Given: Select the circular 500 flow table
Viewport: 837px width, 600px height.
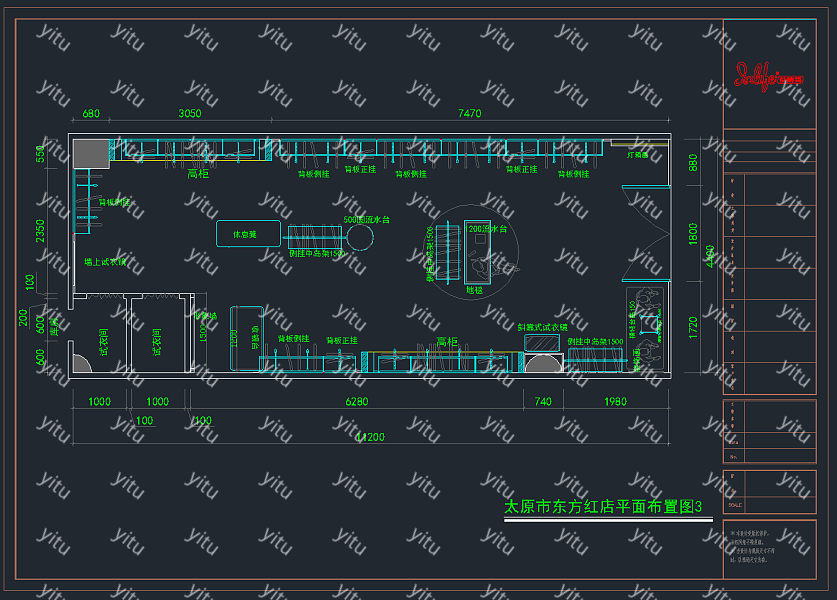Looking at the screenshot, I should [359, 237].
